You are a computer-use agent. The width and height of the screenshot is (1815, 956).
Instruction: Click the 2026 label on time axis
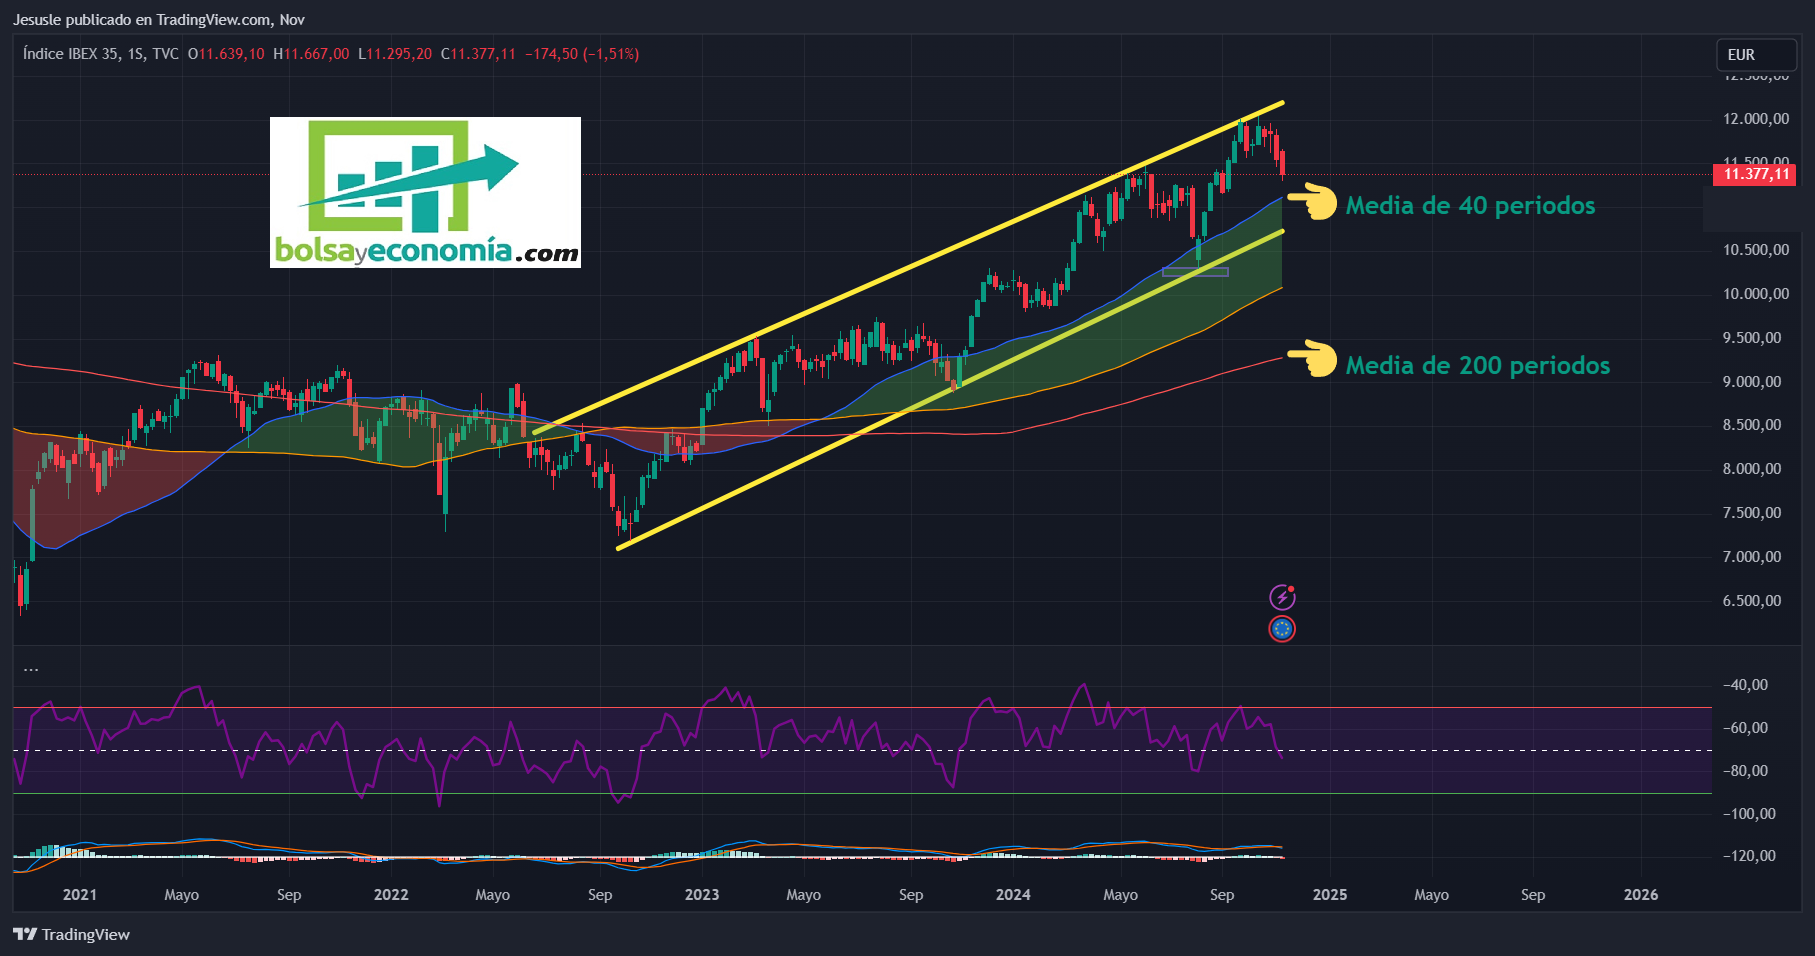[x=1641, y=895]
